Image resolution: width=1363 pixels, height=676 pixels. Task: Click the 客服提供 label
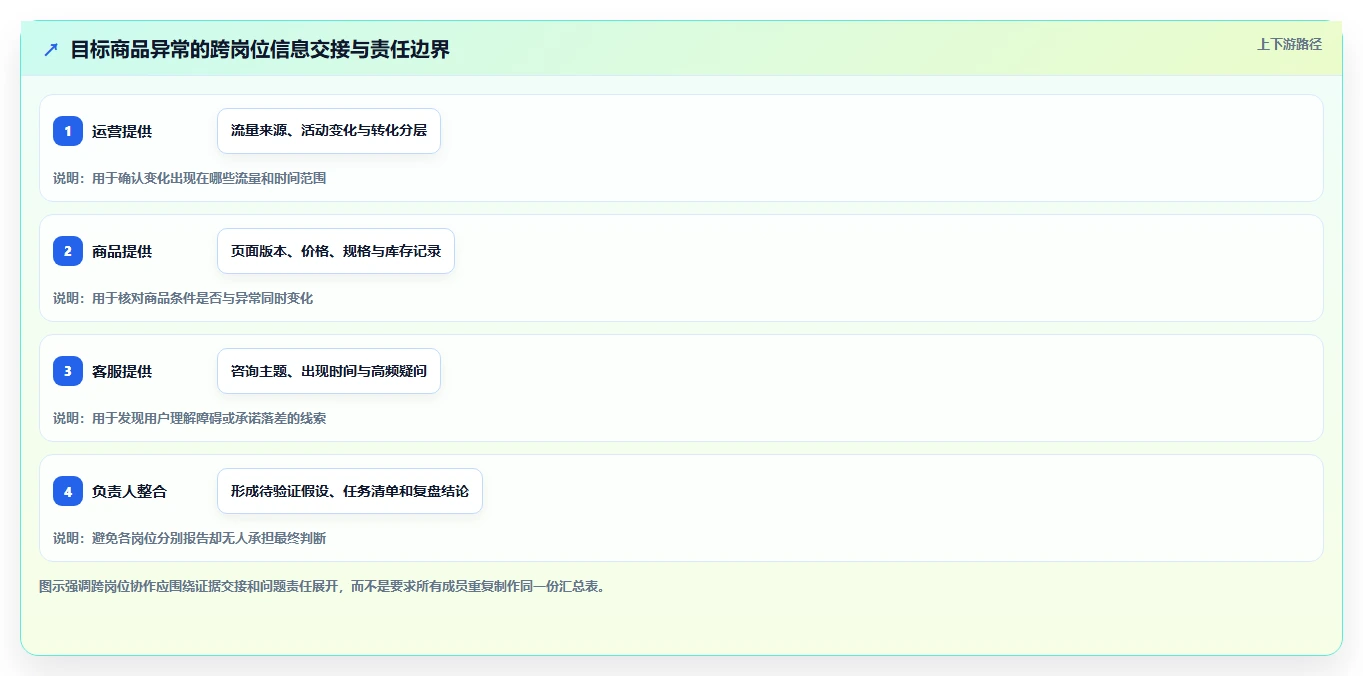[122, 371]
